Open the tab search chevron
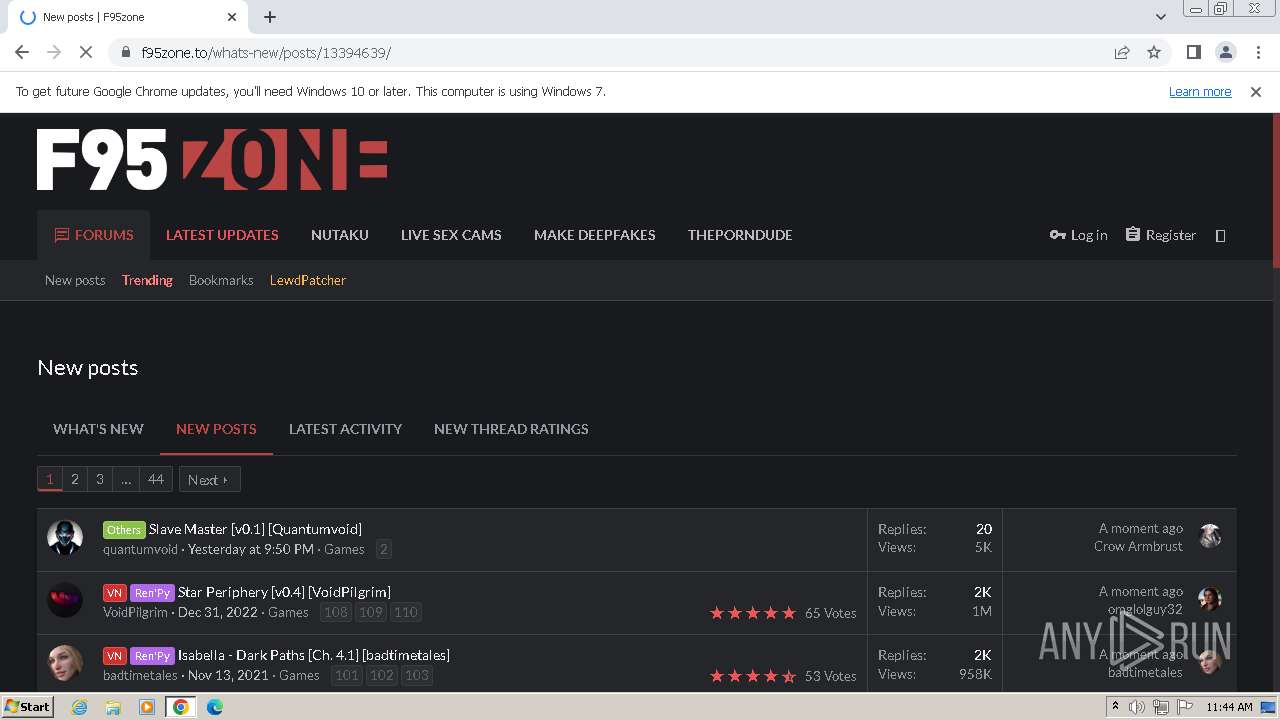 [1161, 17]
